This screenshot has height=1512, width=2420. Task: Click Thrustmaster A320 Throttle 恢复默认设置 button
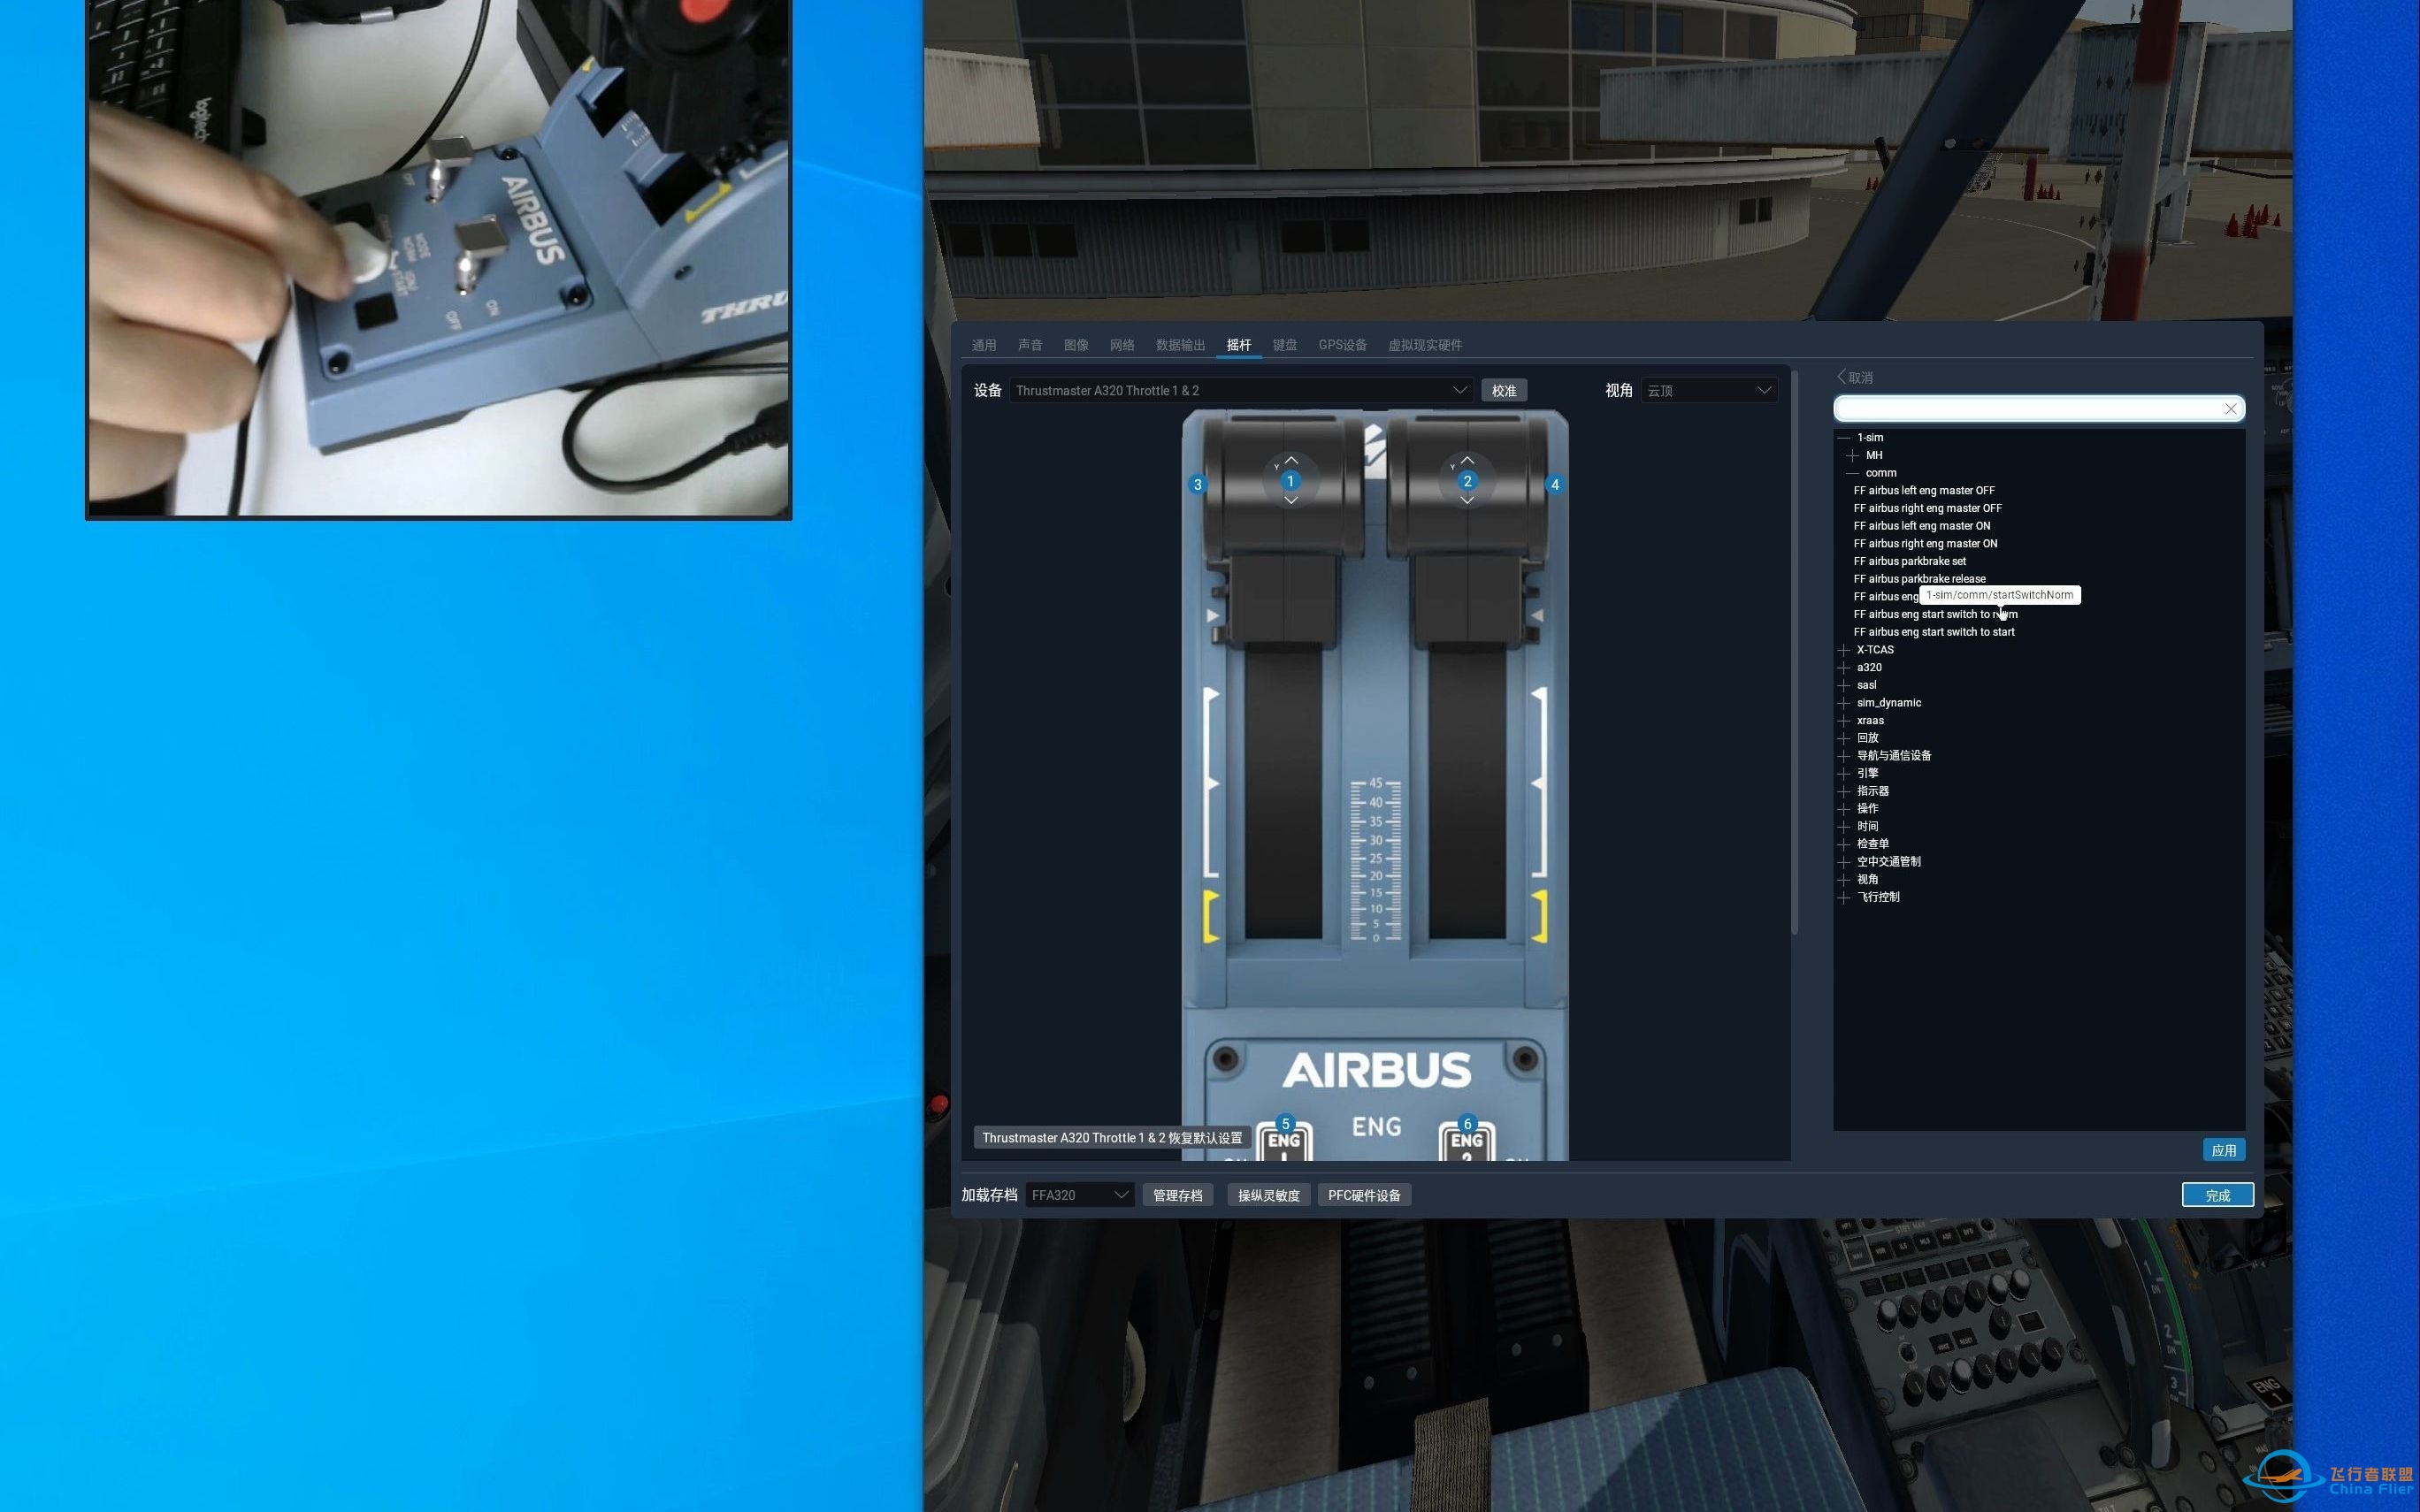(x=1112, y=1138)
